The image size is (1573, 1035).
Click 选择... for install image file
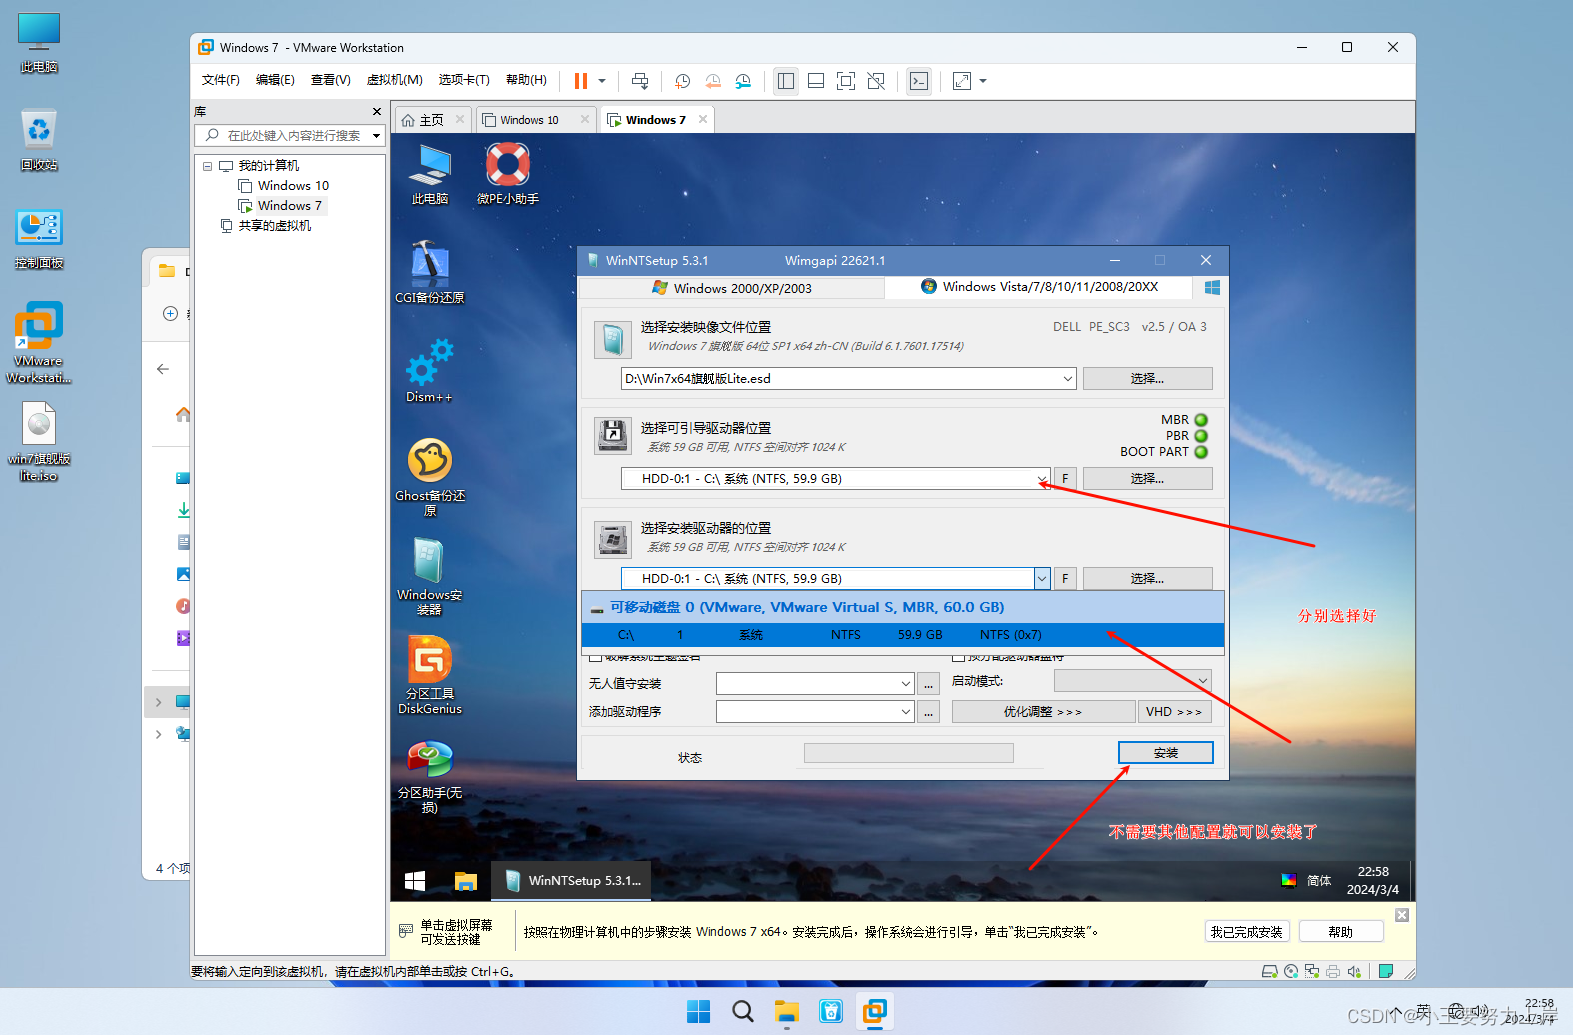1147,378
